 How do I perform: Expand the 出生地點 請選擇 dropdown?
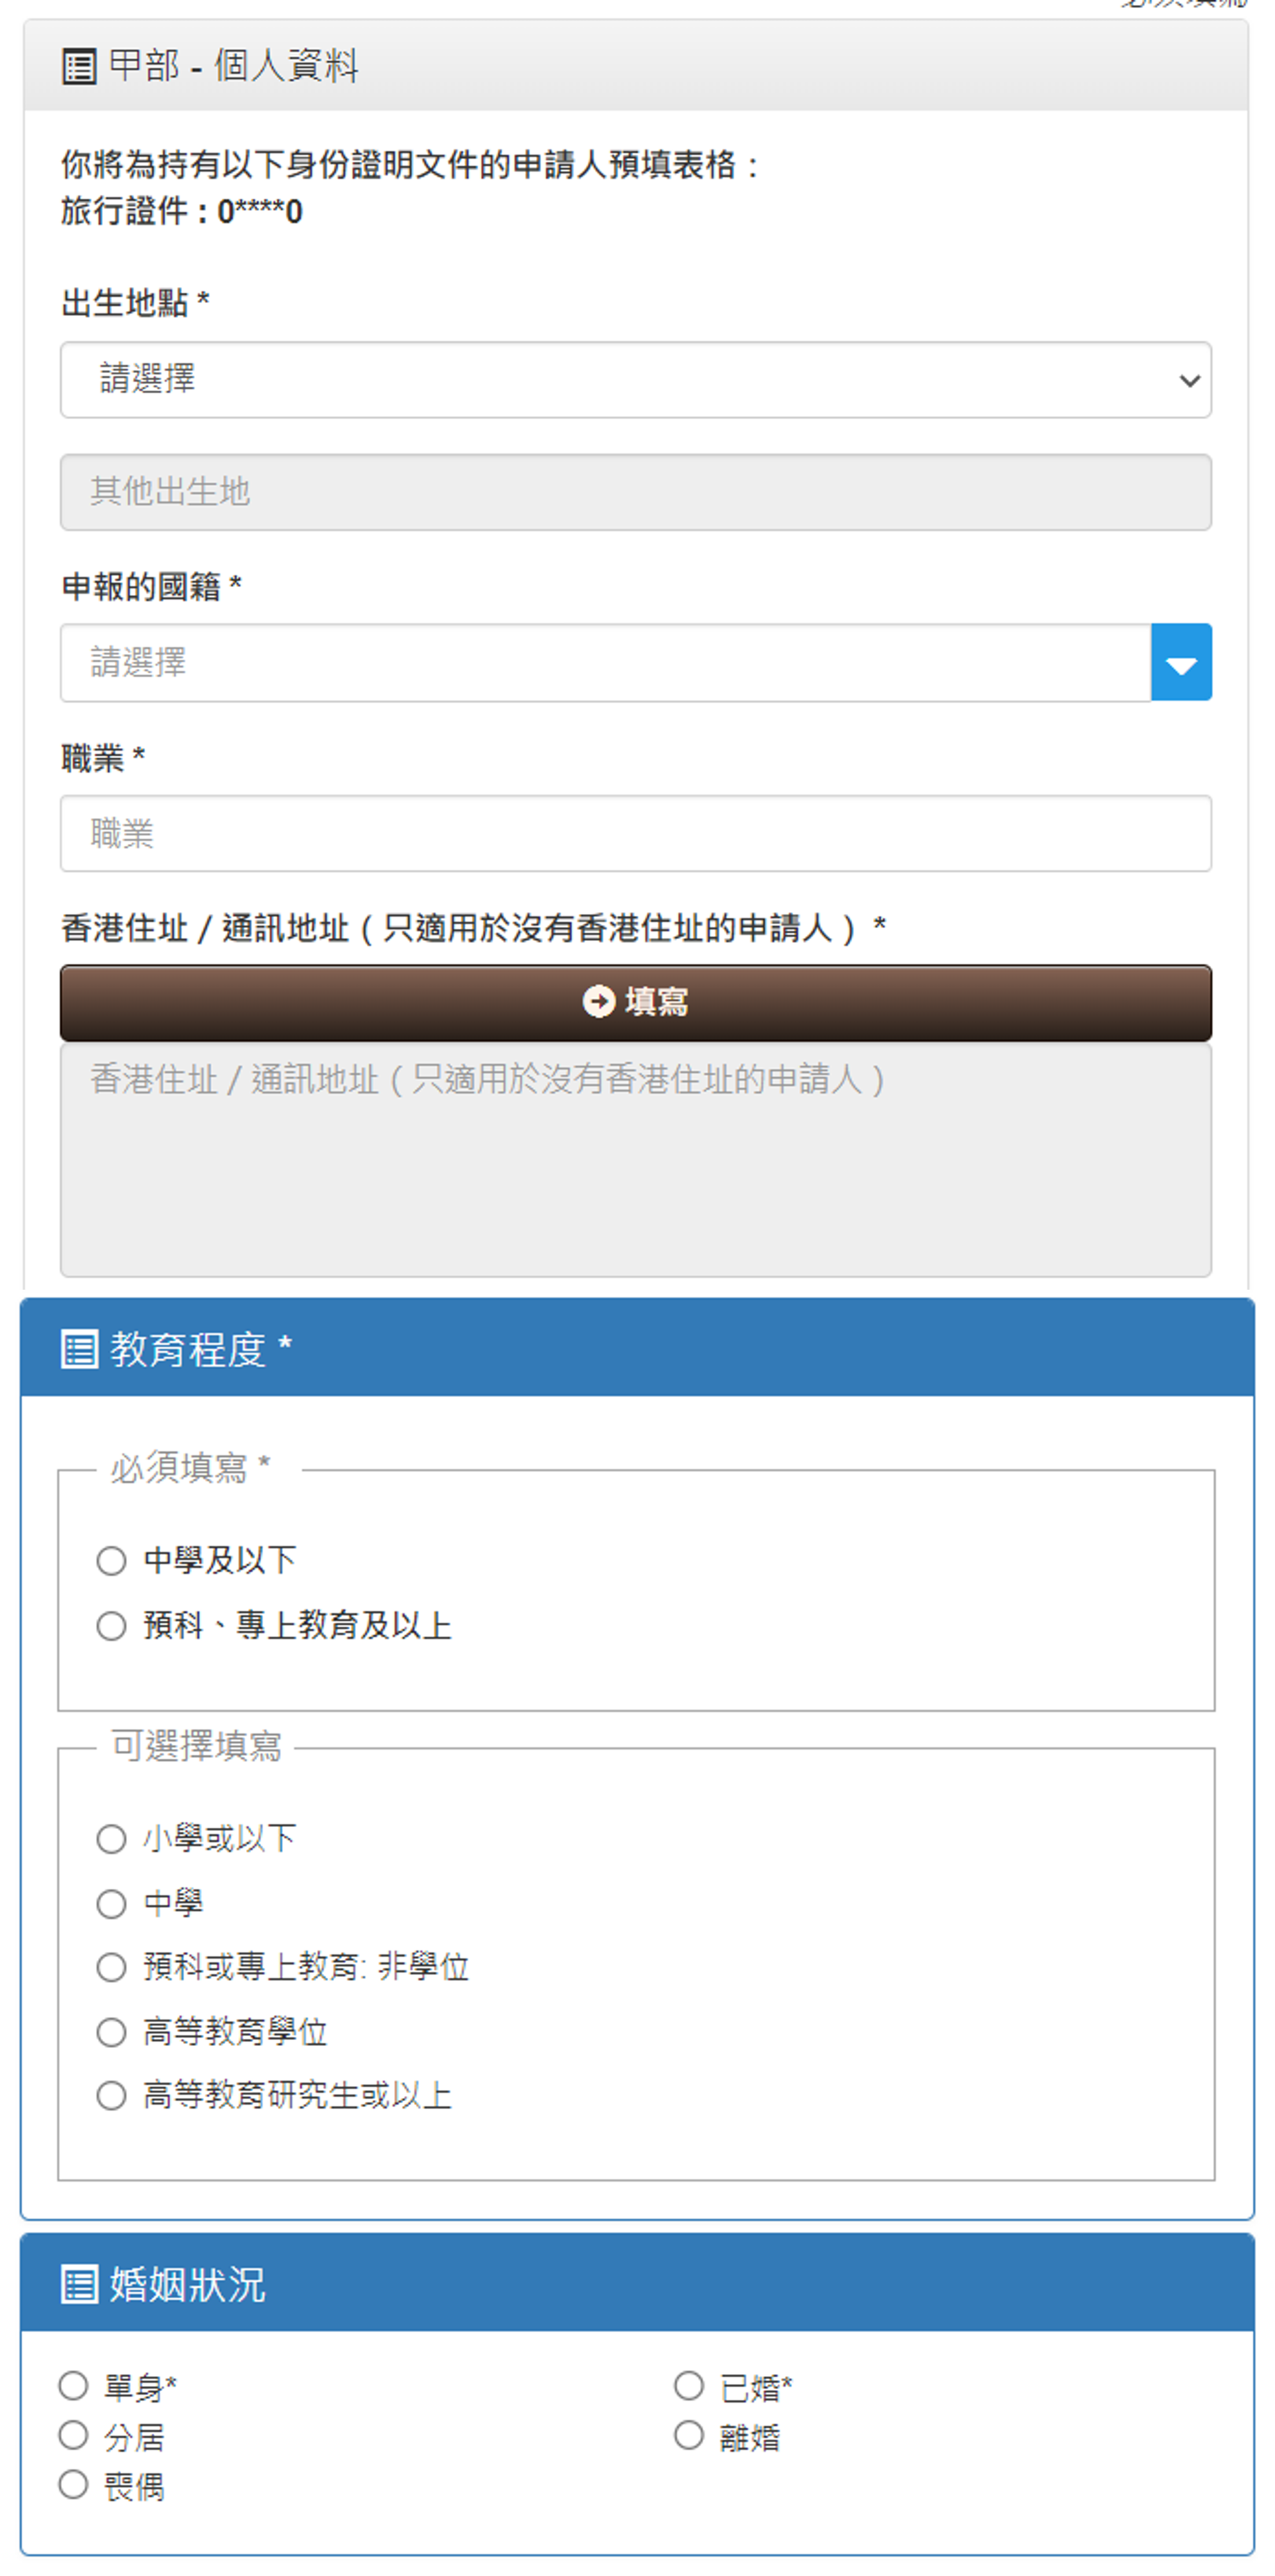636,380
